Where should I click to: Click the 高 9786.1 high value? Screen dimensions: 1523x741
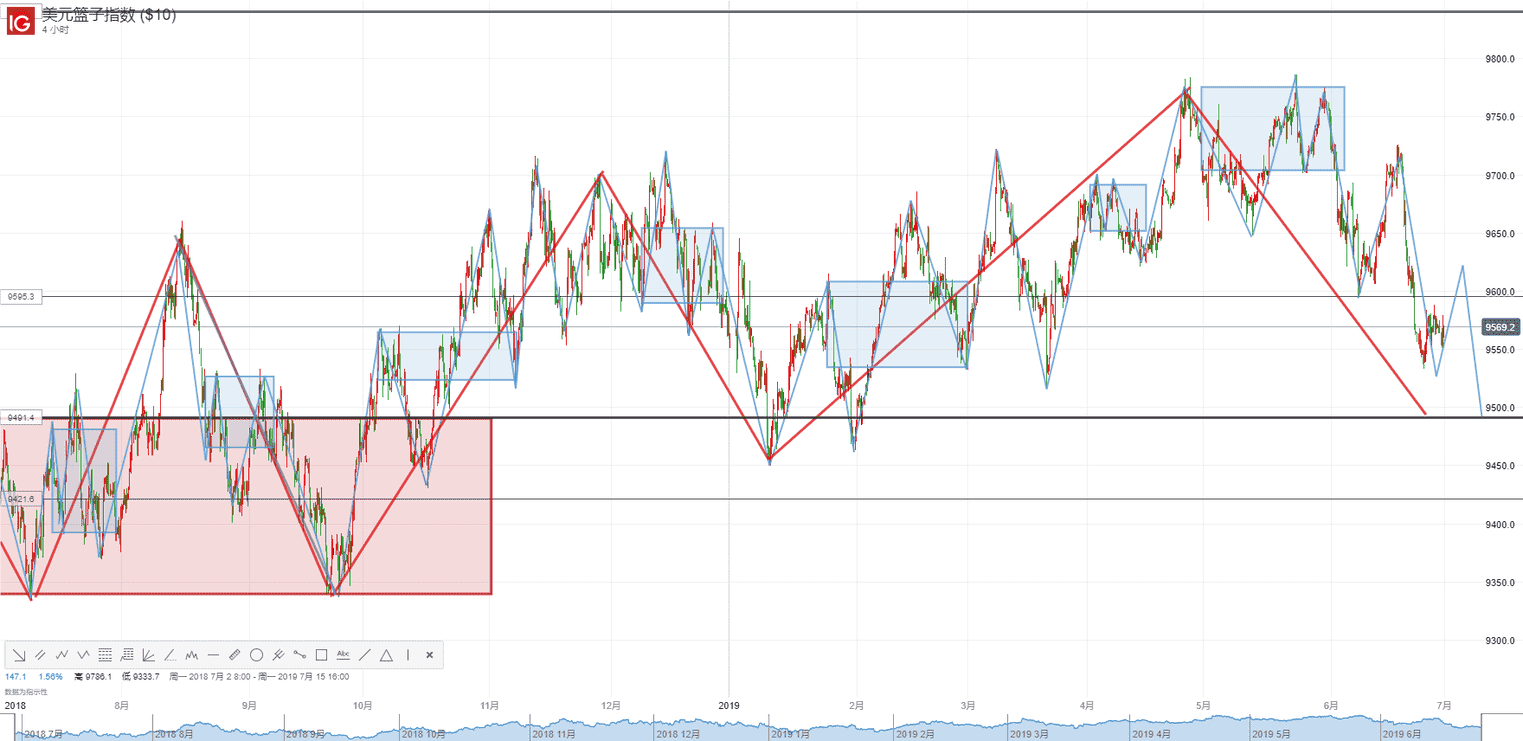[x=93, y=677]
